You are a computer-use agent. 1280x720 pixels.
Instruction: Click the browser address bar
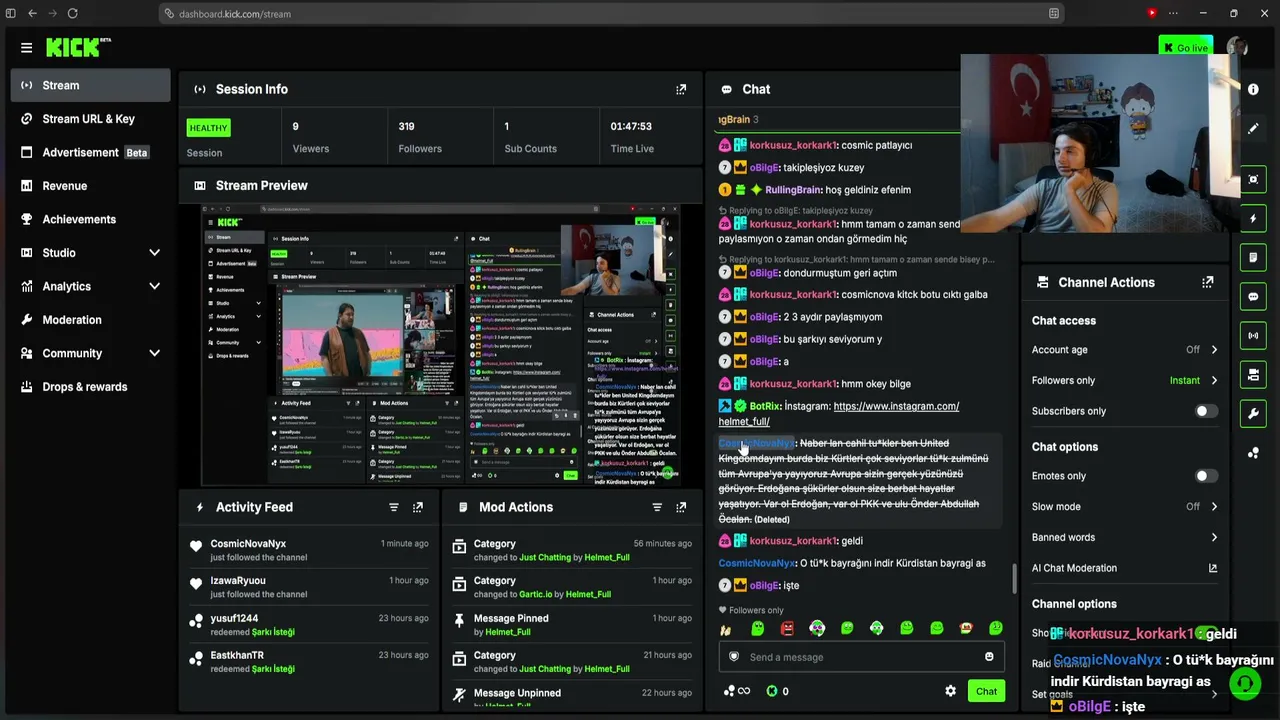click(x=614, y=13)
